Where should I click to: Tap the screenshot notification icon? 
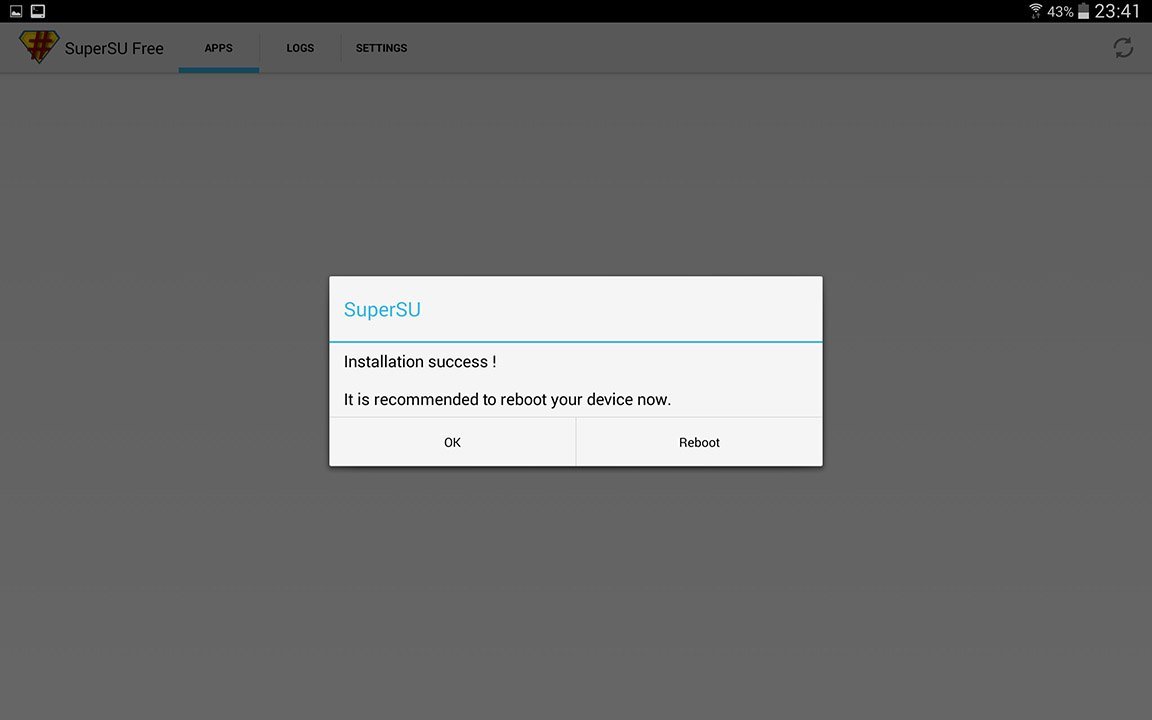coord(37,10)
